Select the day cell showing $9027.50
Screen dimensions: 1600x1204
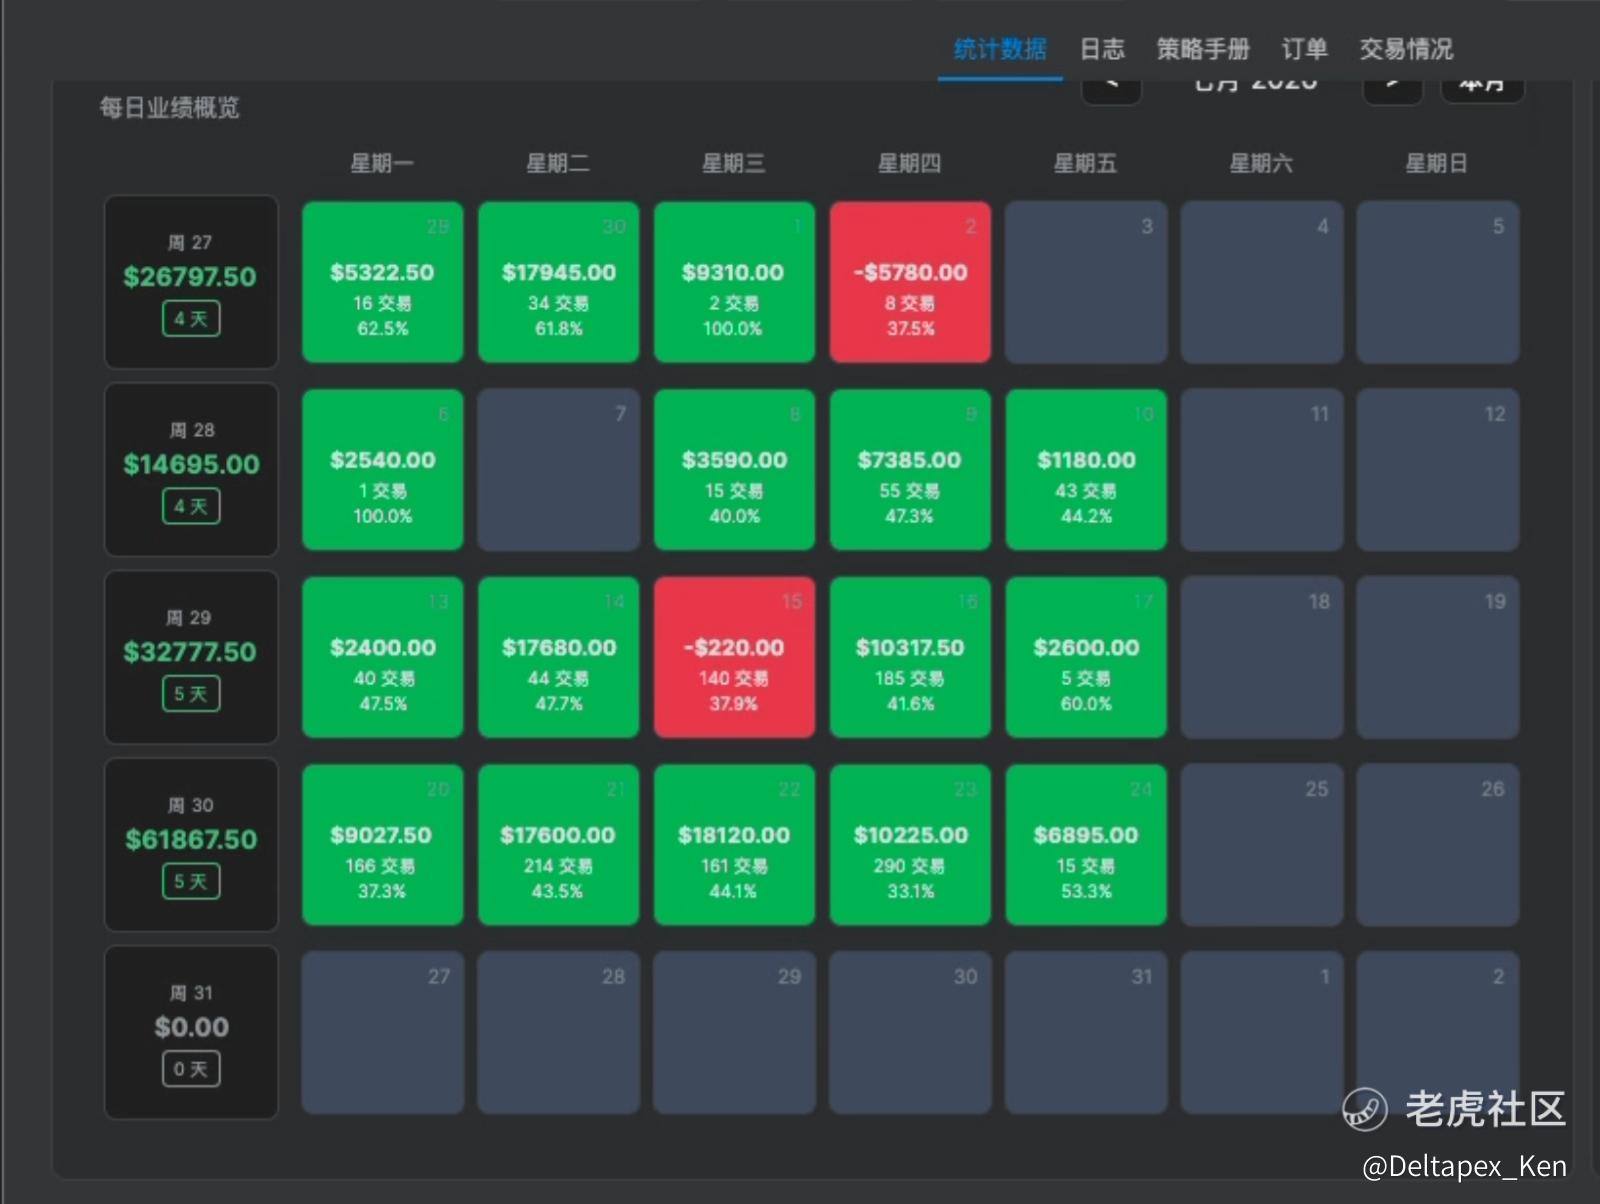(383, 845)
